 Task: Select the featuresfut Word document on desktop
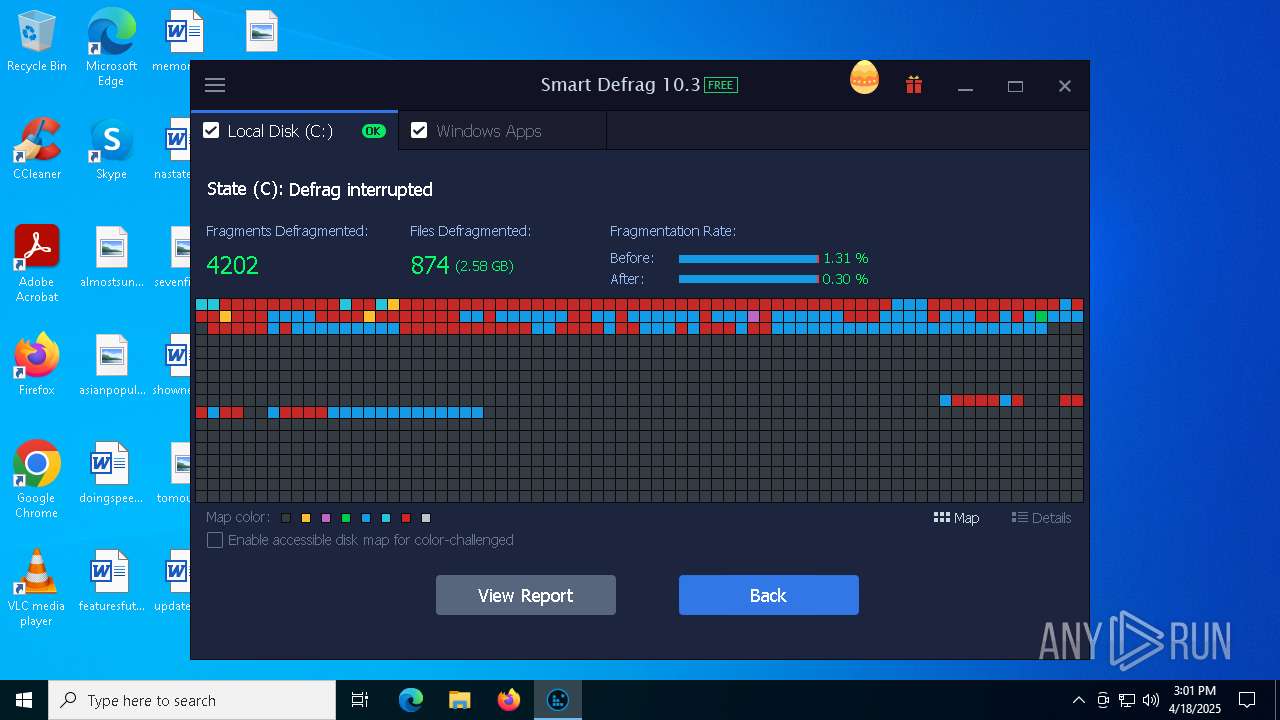tap(111, 581)
